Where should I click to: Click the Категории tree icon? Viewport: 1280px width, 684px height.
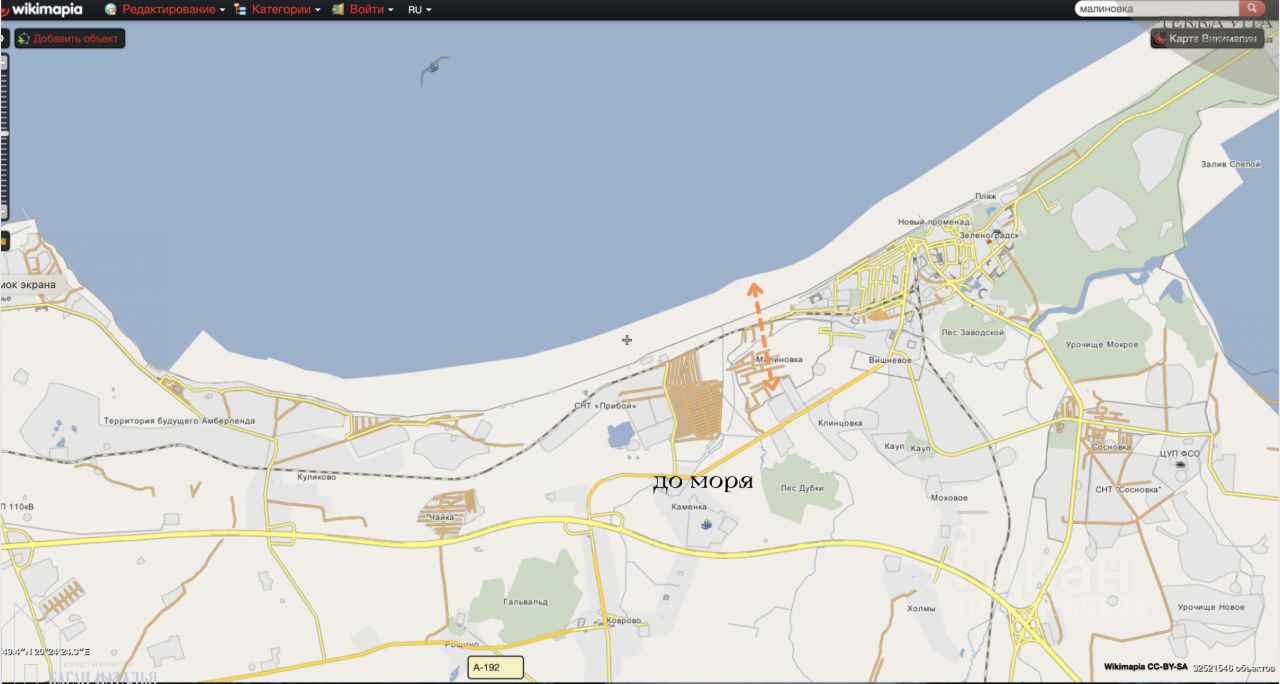click(x=240, y=9)
